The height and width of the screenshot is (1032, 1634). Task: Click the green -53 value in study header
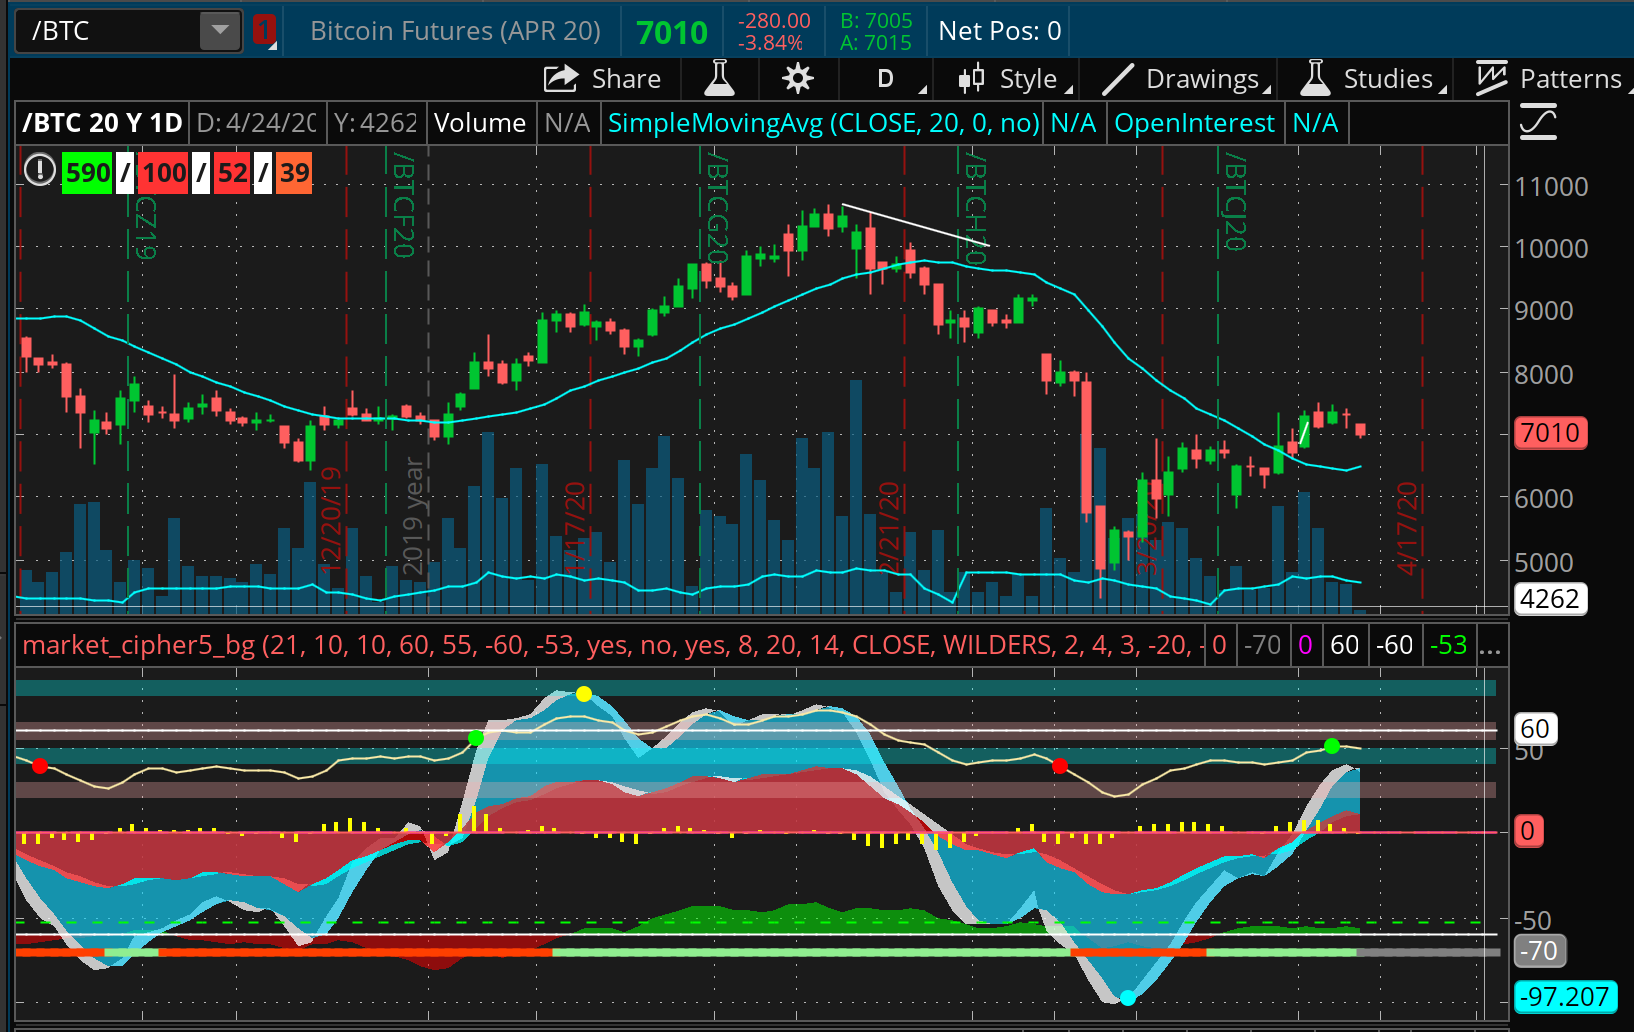coord(1448,645)
